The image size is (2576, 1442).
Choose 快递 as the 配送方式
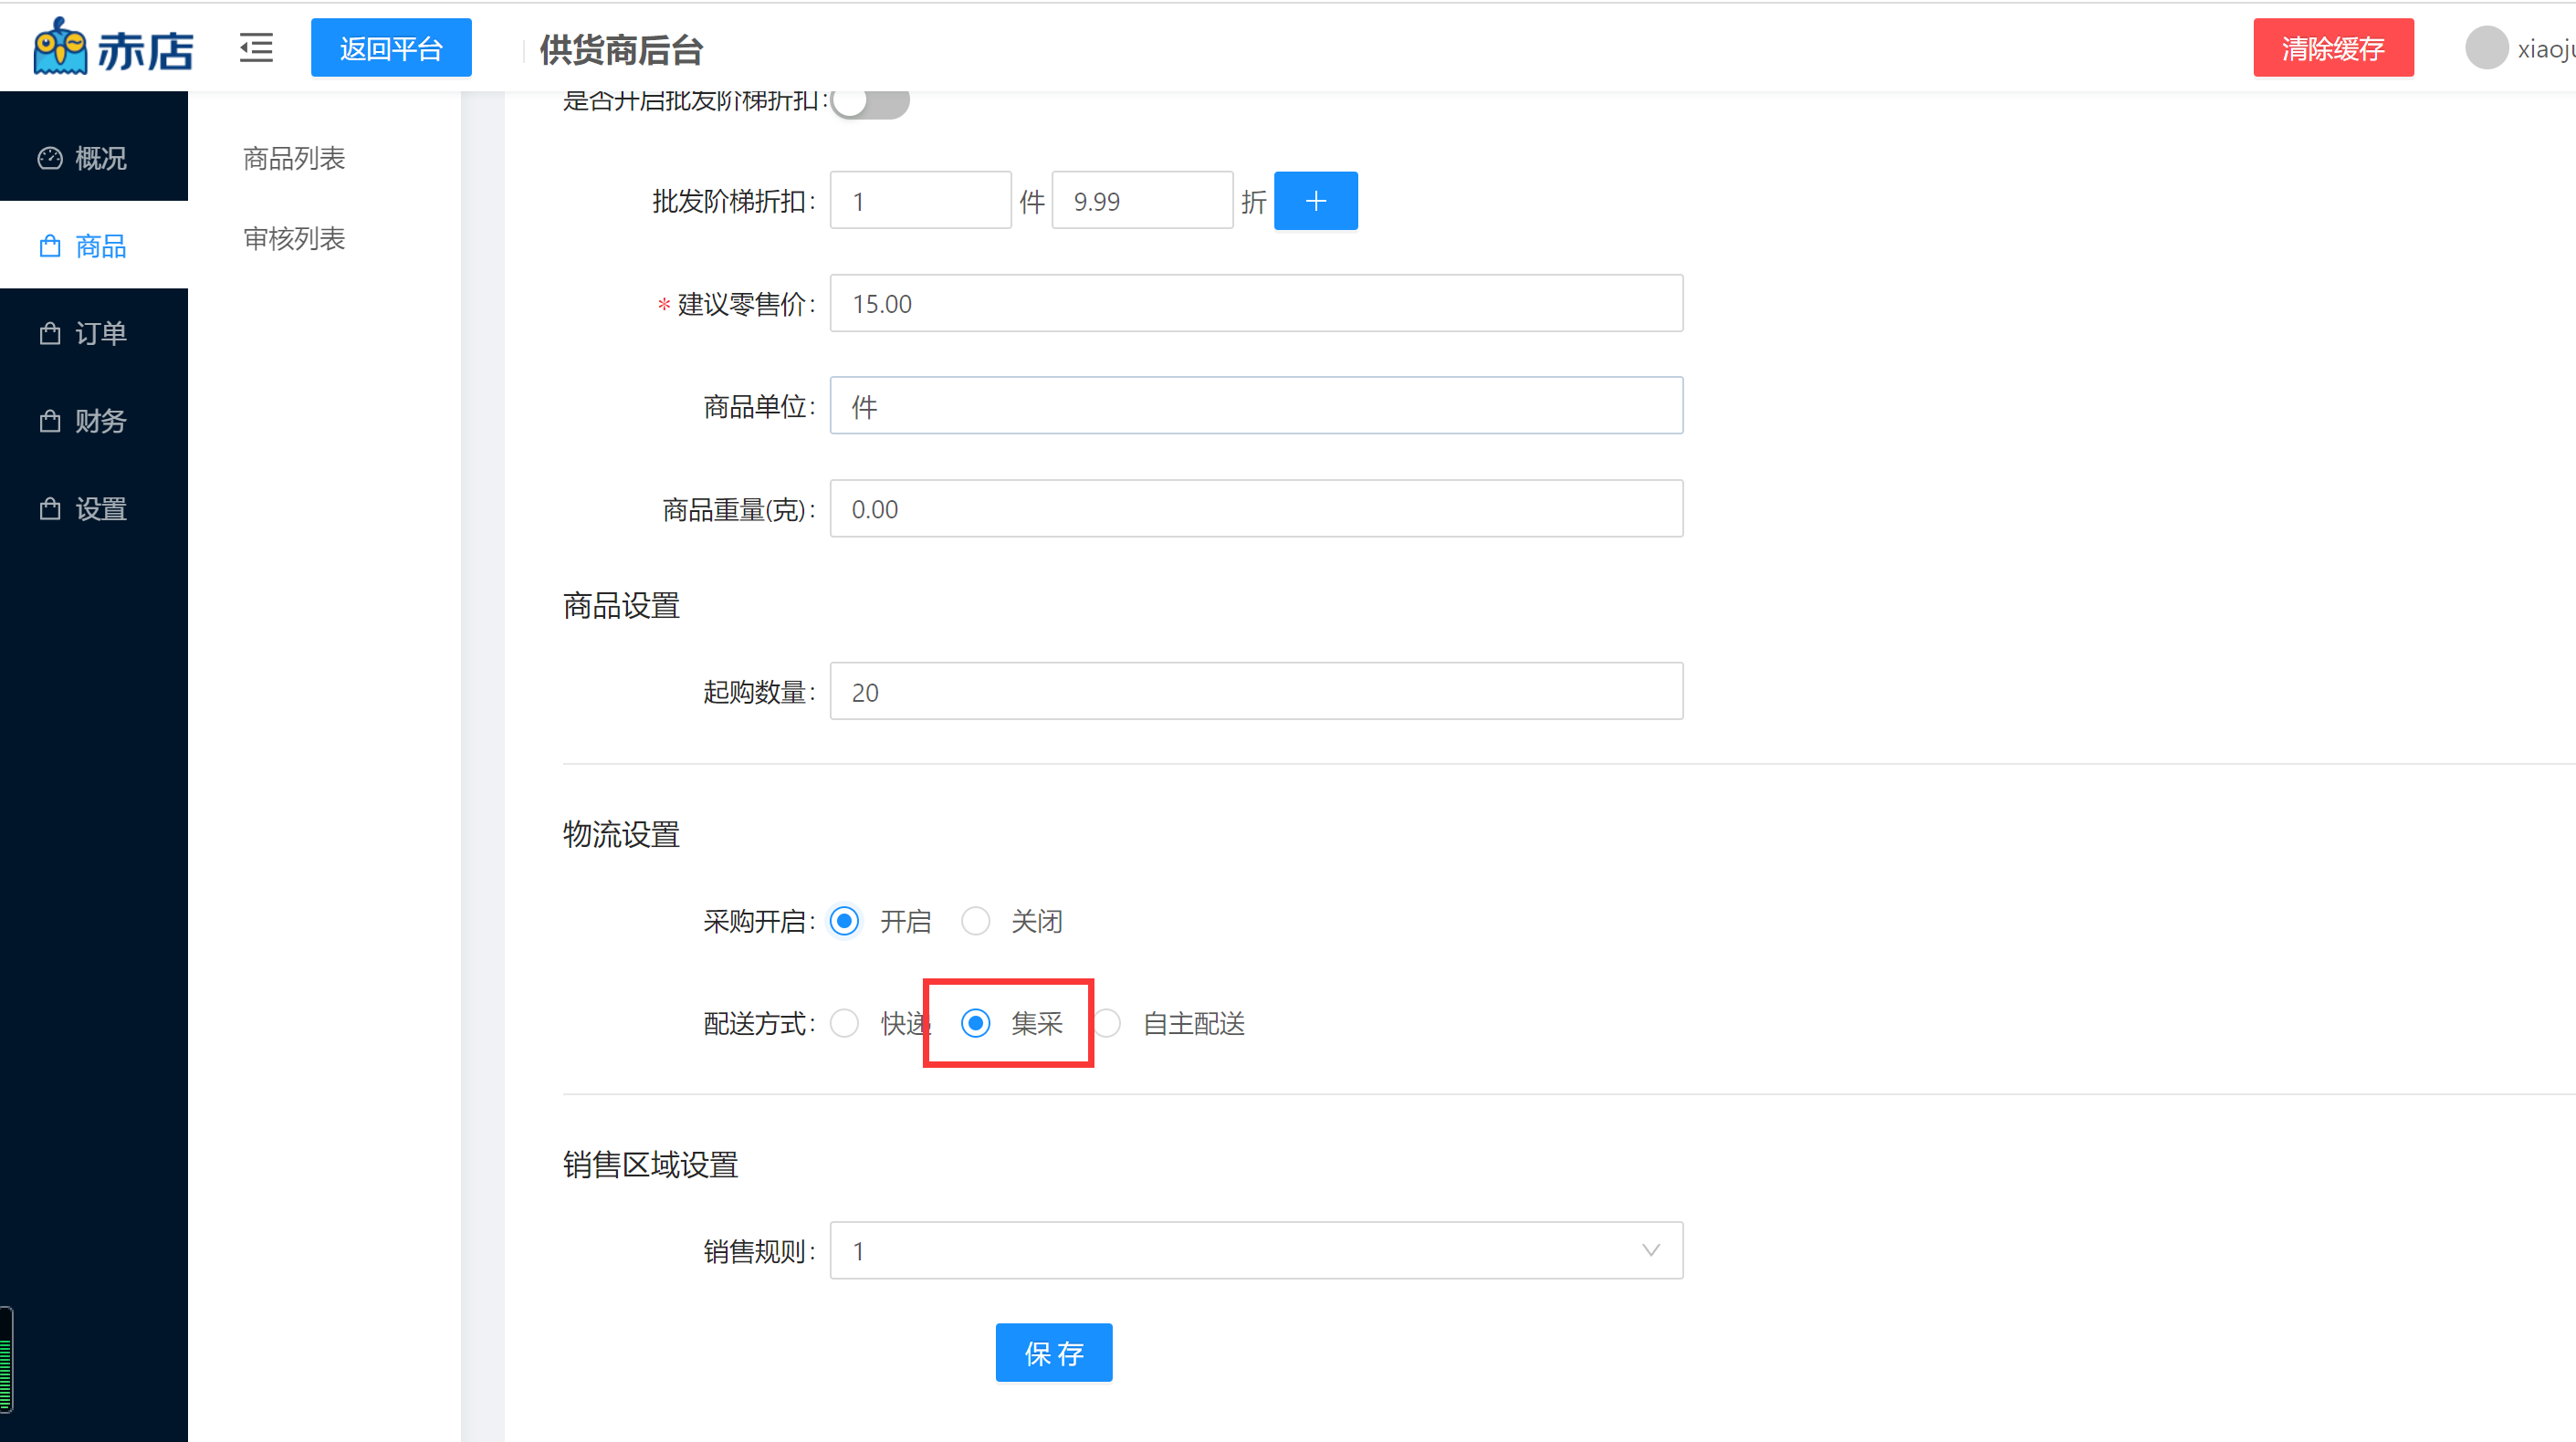(x=844, y=1023)
